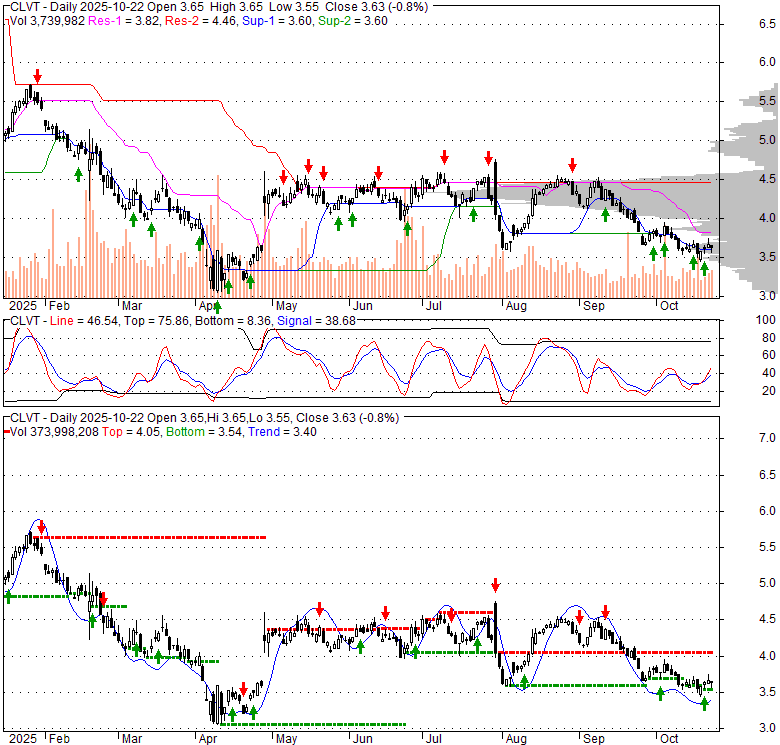Screen dimensions: 780x745
Task: Click the lower chart title with Hi 3.65, Lo 3.55
Action: [x=204, y=418]
